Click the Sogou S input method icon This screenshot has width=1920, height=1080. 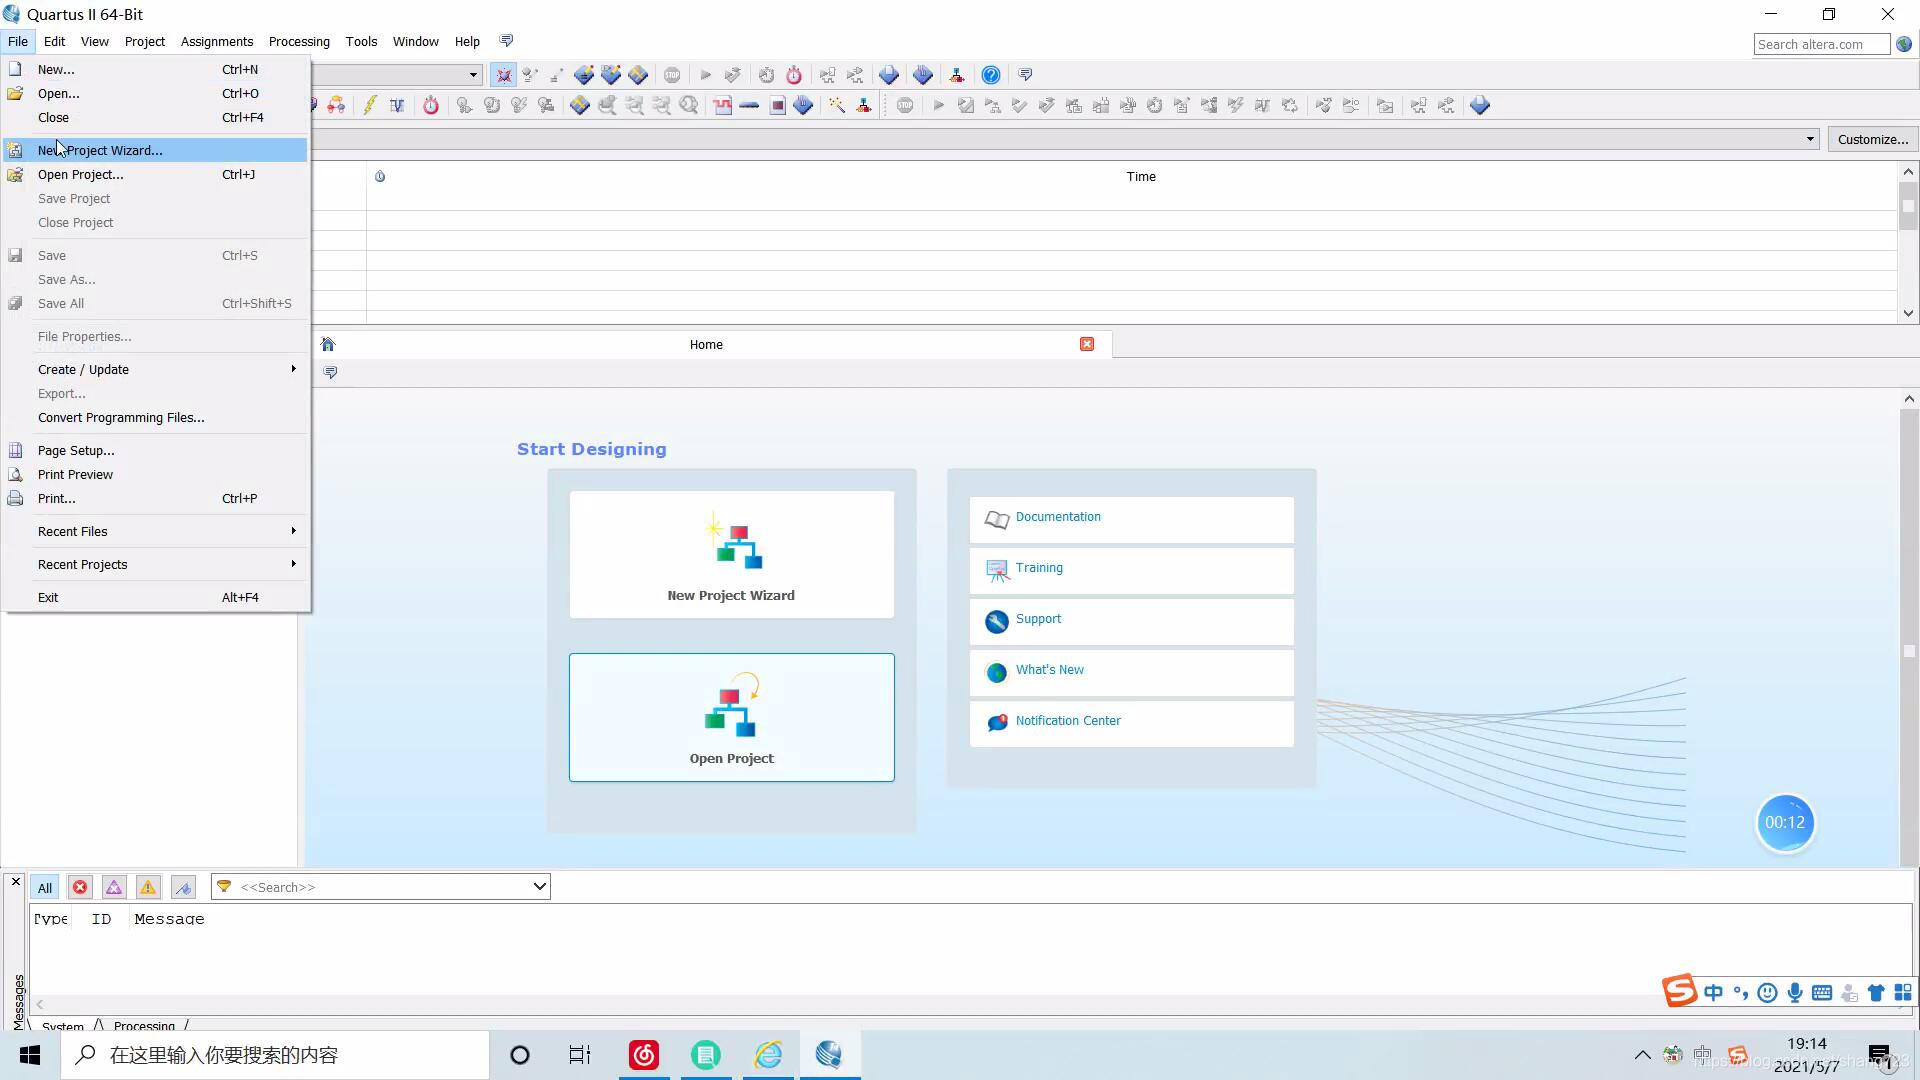click(x=1680, y=991)
